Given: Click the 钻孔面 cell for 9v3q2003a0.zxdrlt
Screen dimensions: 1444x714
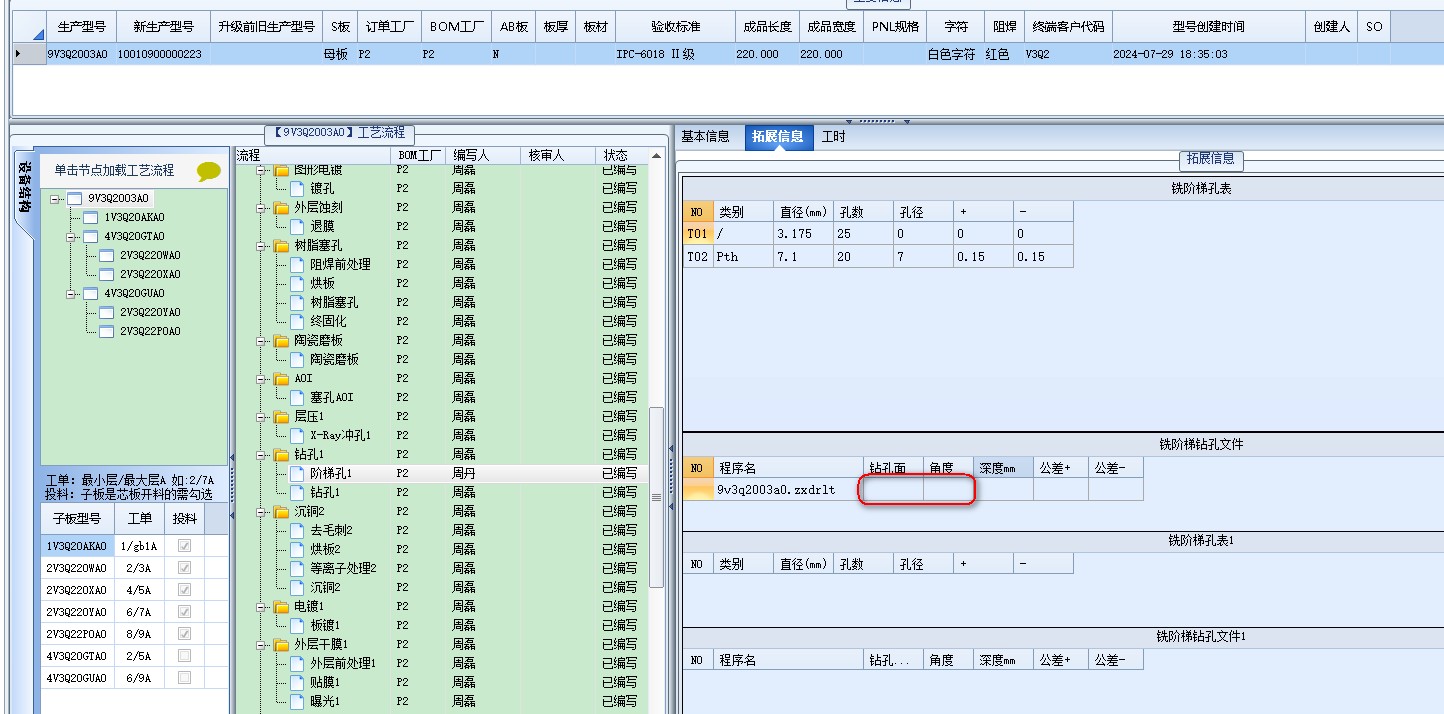Looking at the screenshot, I should pos(893,490).
